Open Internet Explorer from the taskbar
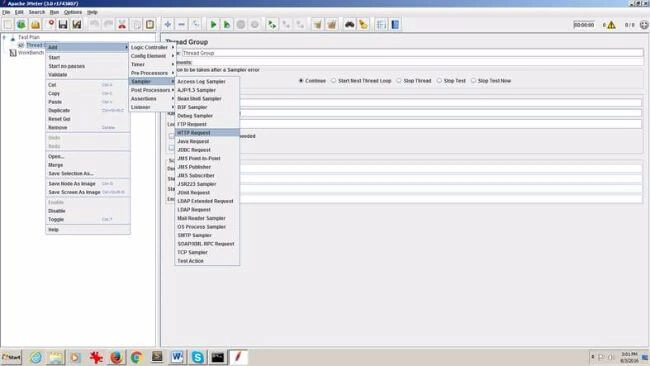The image size is (650, 366). (36, 357)
